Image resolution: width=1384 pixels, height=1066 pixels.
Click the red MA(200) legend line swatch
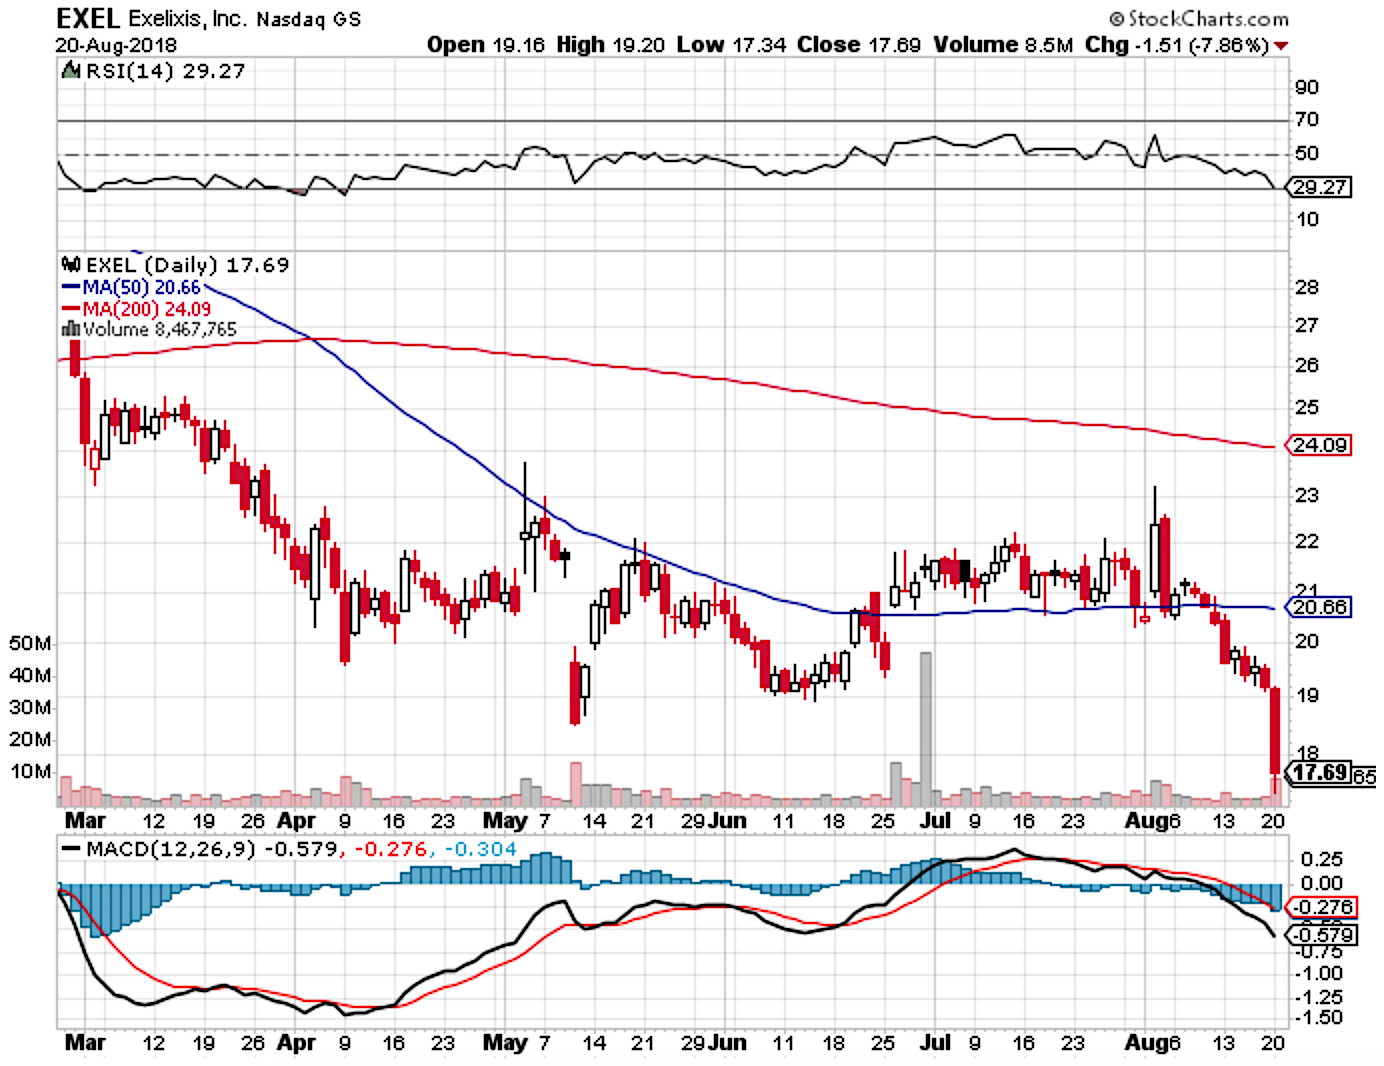(x=71, y=309)
